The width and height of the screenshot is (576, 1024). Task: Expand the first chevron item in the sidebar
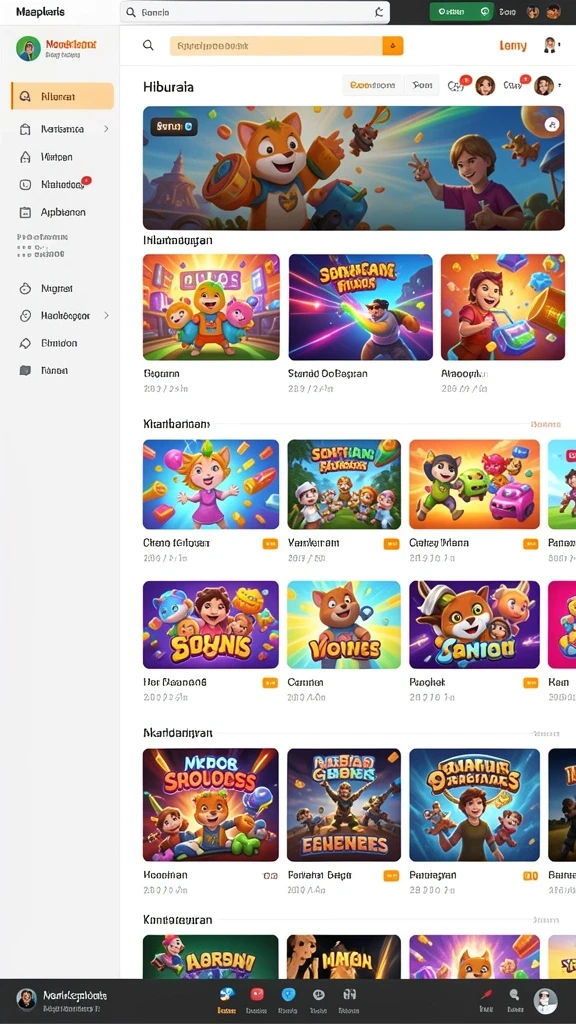pyautogui.click(x=106, y=129)
